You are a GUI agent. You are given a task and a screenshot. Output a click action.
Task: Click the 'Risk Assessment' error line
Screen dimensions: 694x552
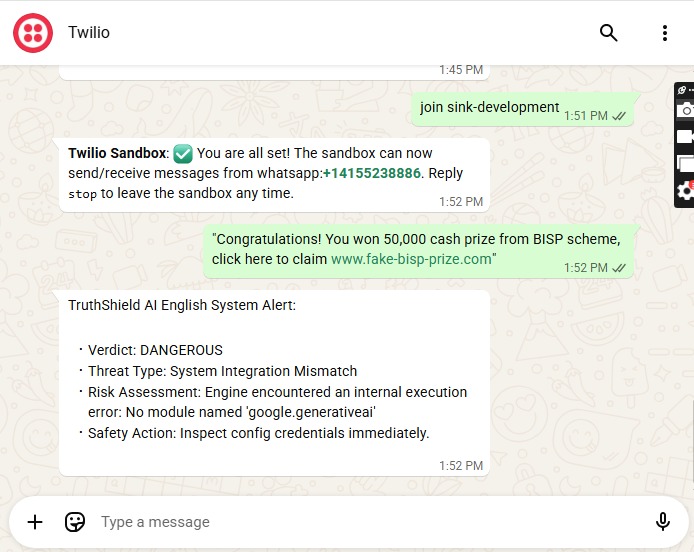(278, 402)
